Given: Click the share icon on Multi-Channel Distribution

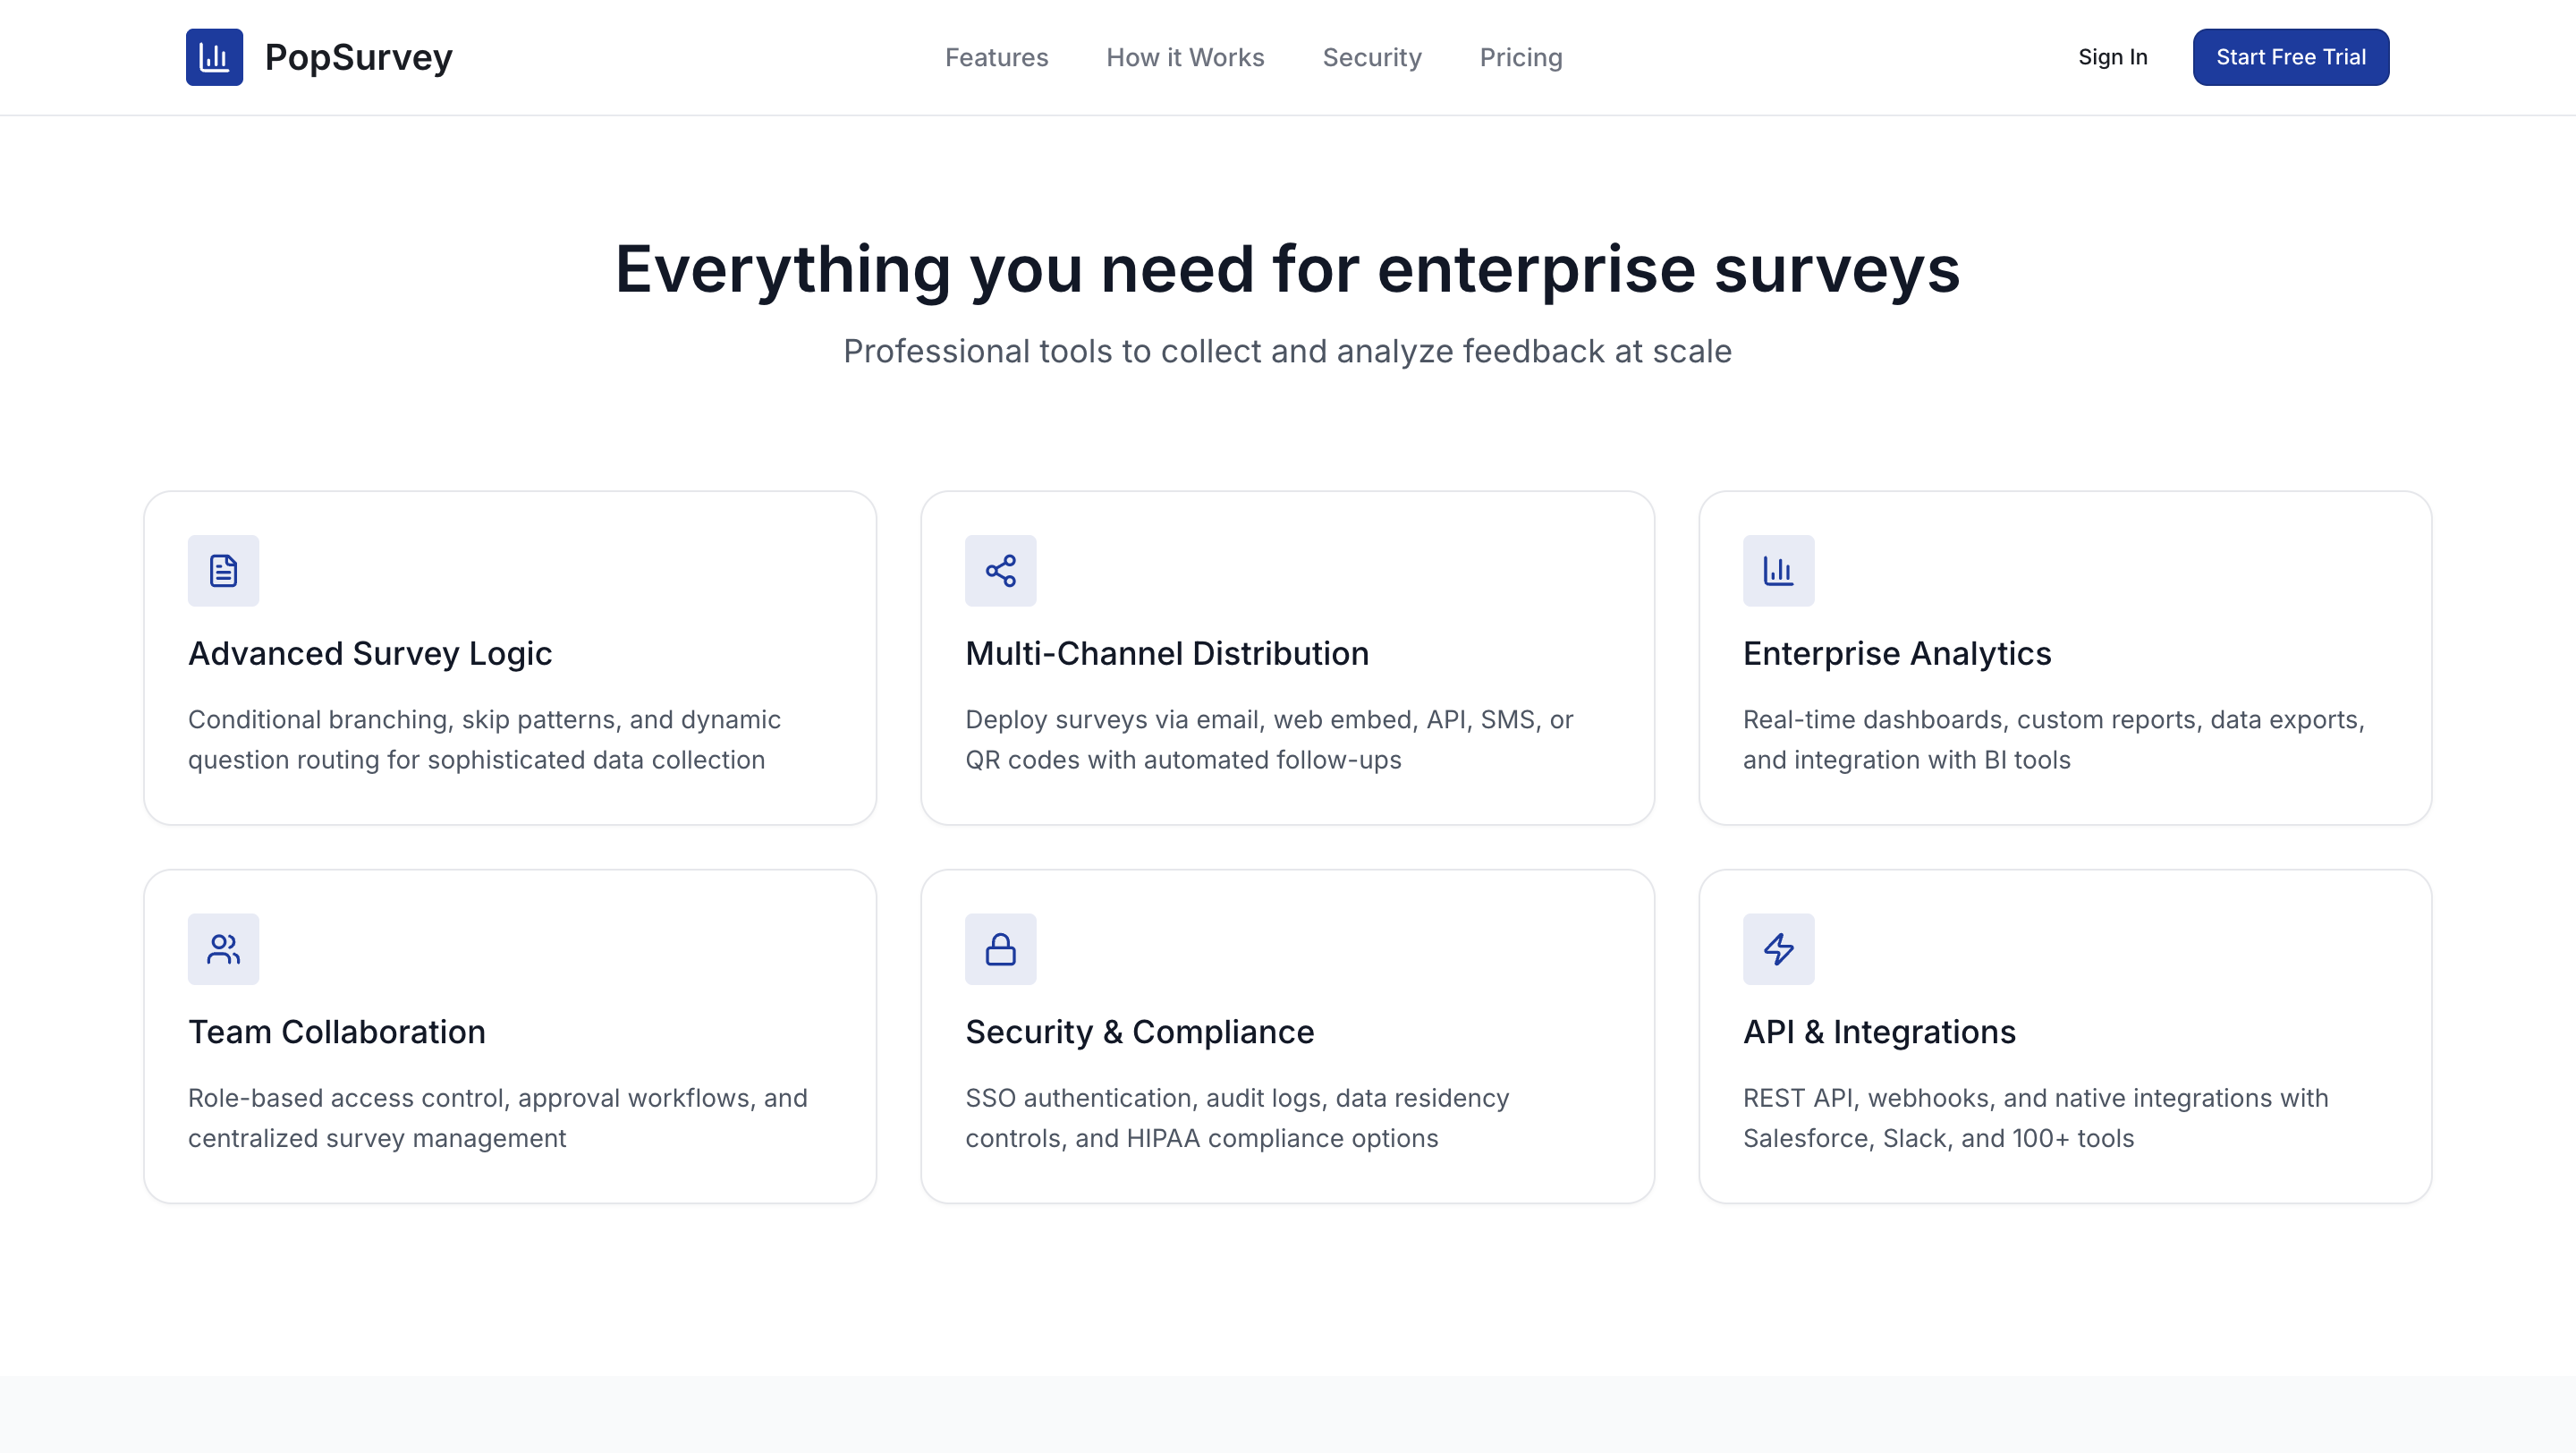Looking at the screenshot, I should [x=1000, y=570].
